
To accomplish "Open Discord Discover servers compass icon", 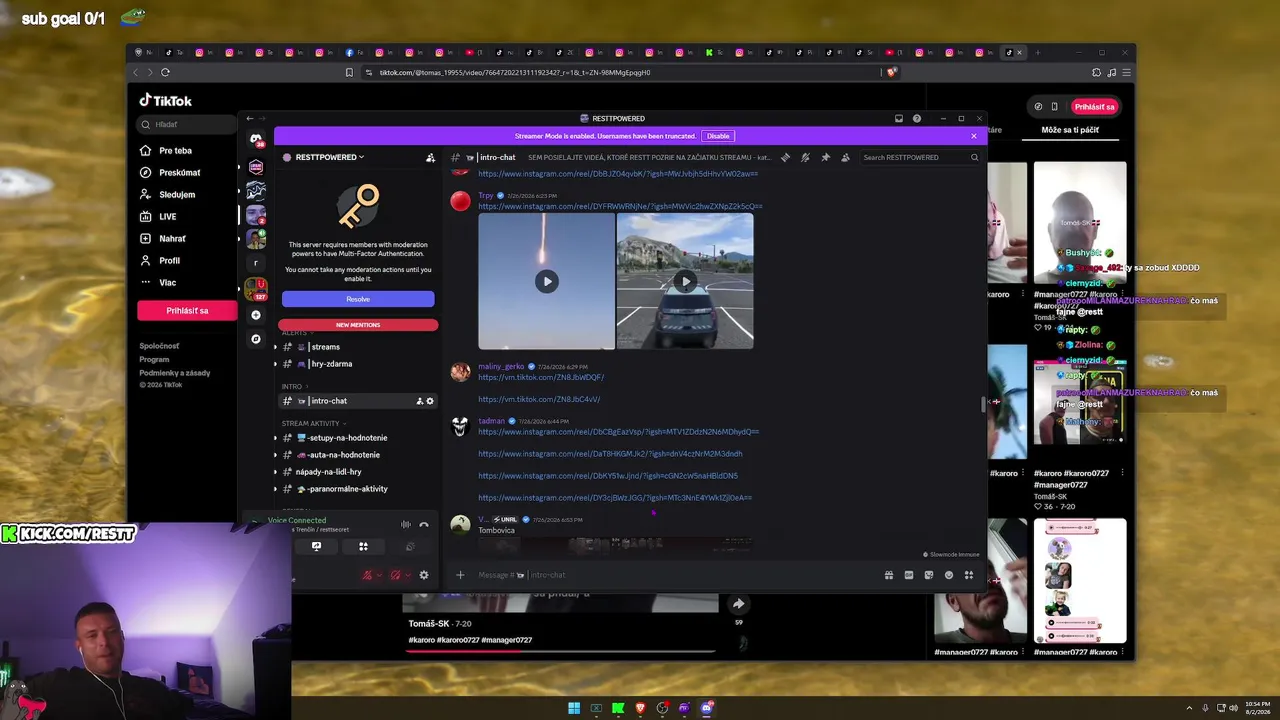I will [256, 339].
